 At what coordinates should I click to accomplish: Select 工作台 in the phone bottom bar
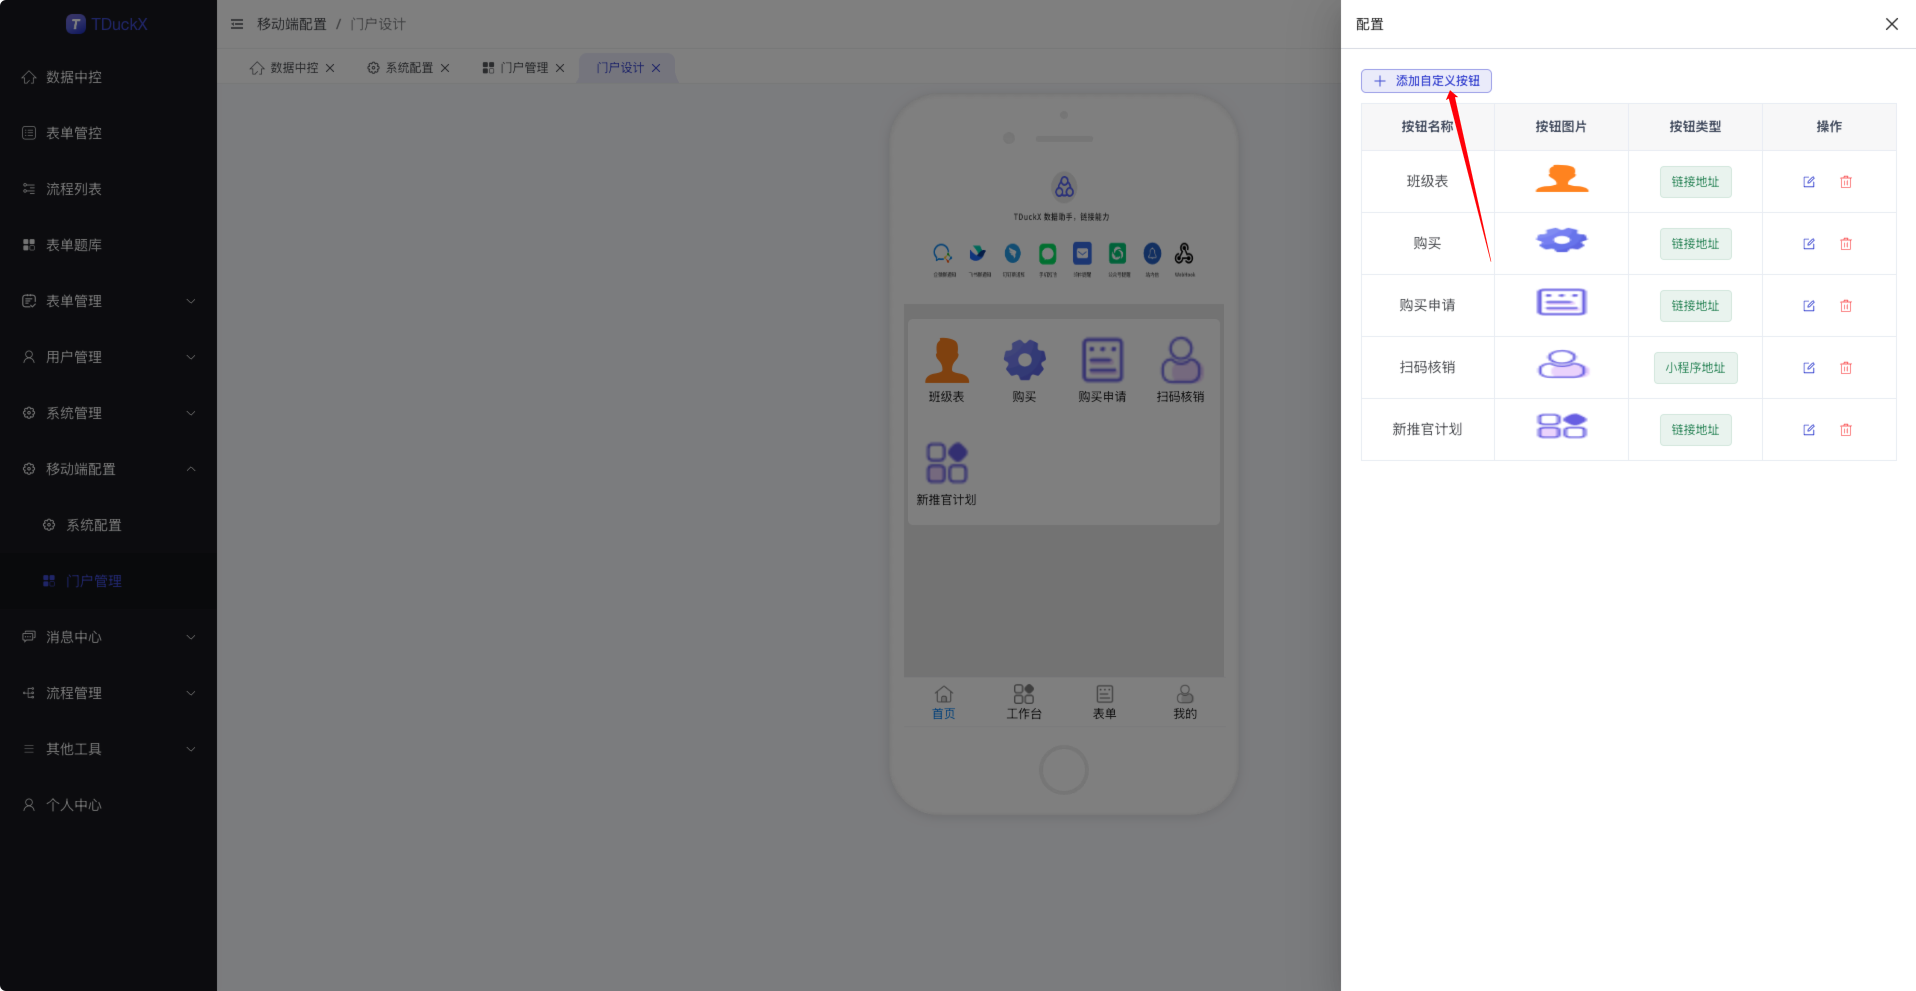[1024, 702]
